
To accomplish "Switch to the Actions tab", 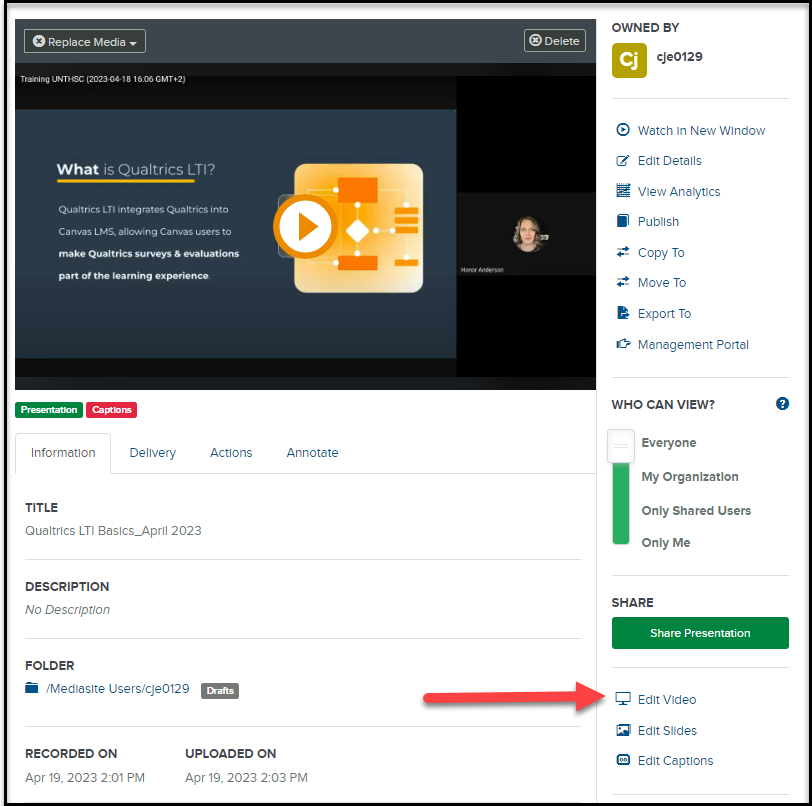I will pyautogui.click(x=231, y=453).
